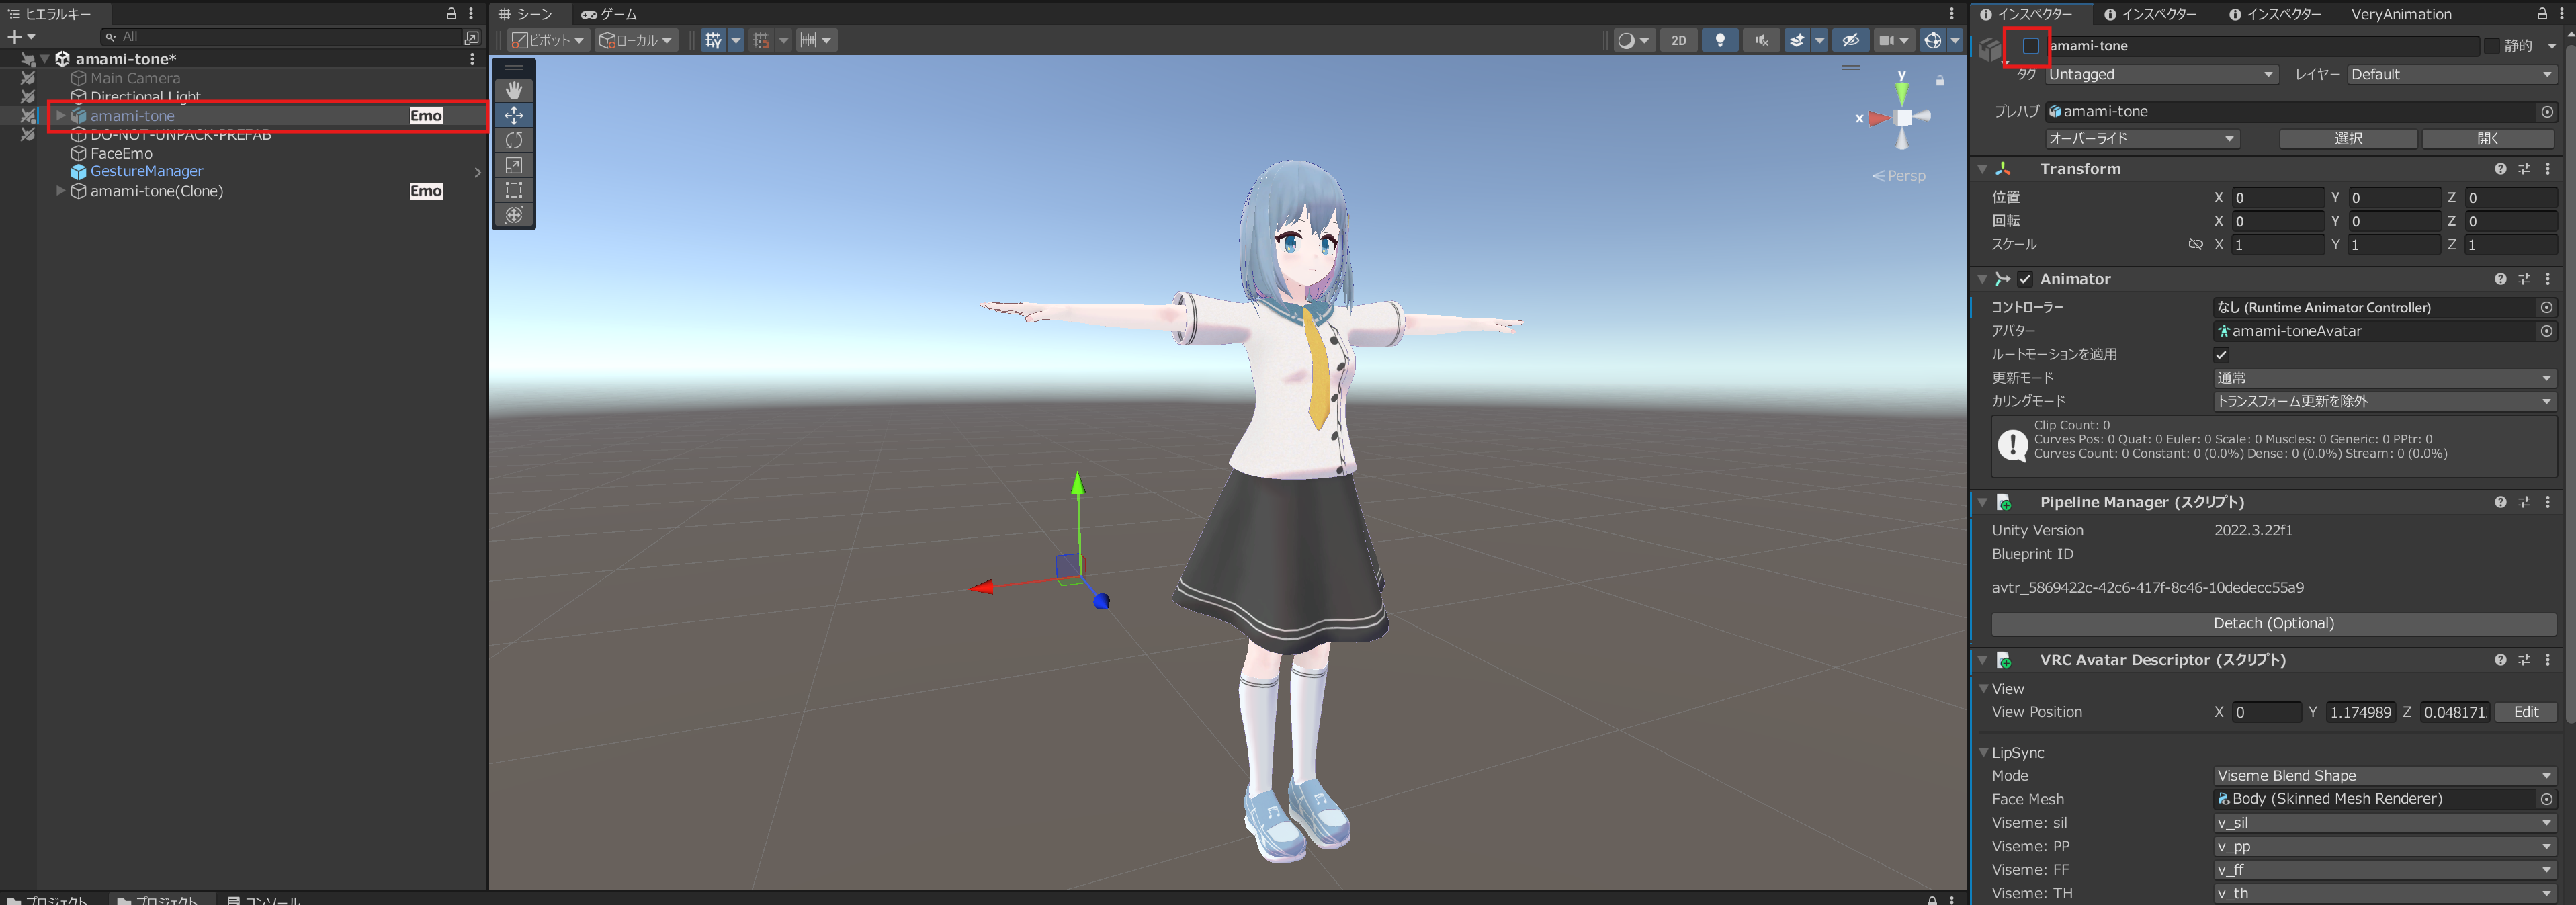Open the third Inspector tab
The image size is (2576, 905).
(x=2274, y=14)
